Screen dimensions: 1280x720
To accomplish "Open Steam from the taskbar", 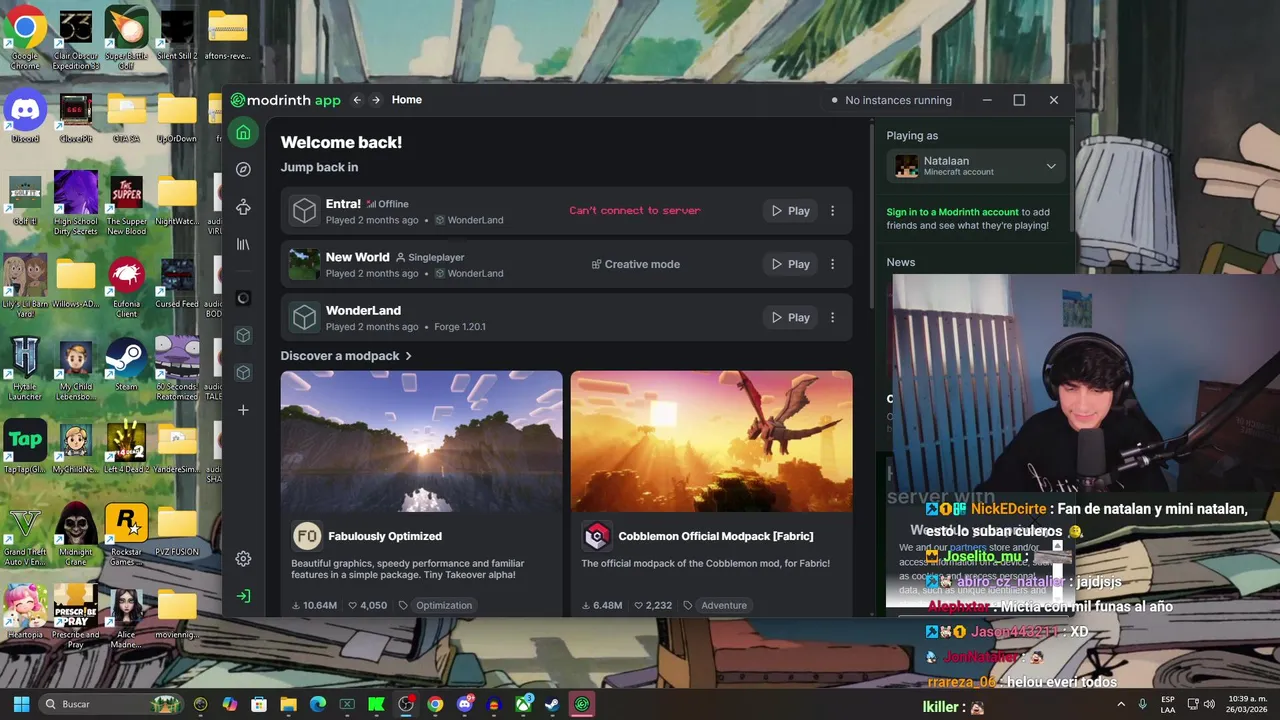I will coord(552,704).
